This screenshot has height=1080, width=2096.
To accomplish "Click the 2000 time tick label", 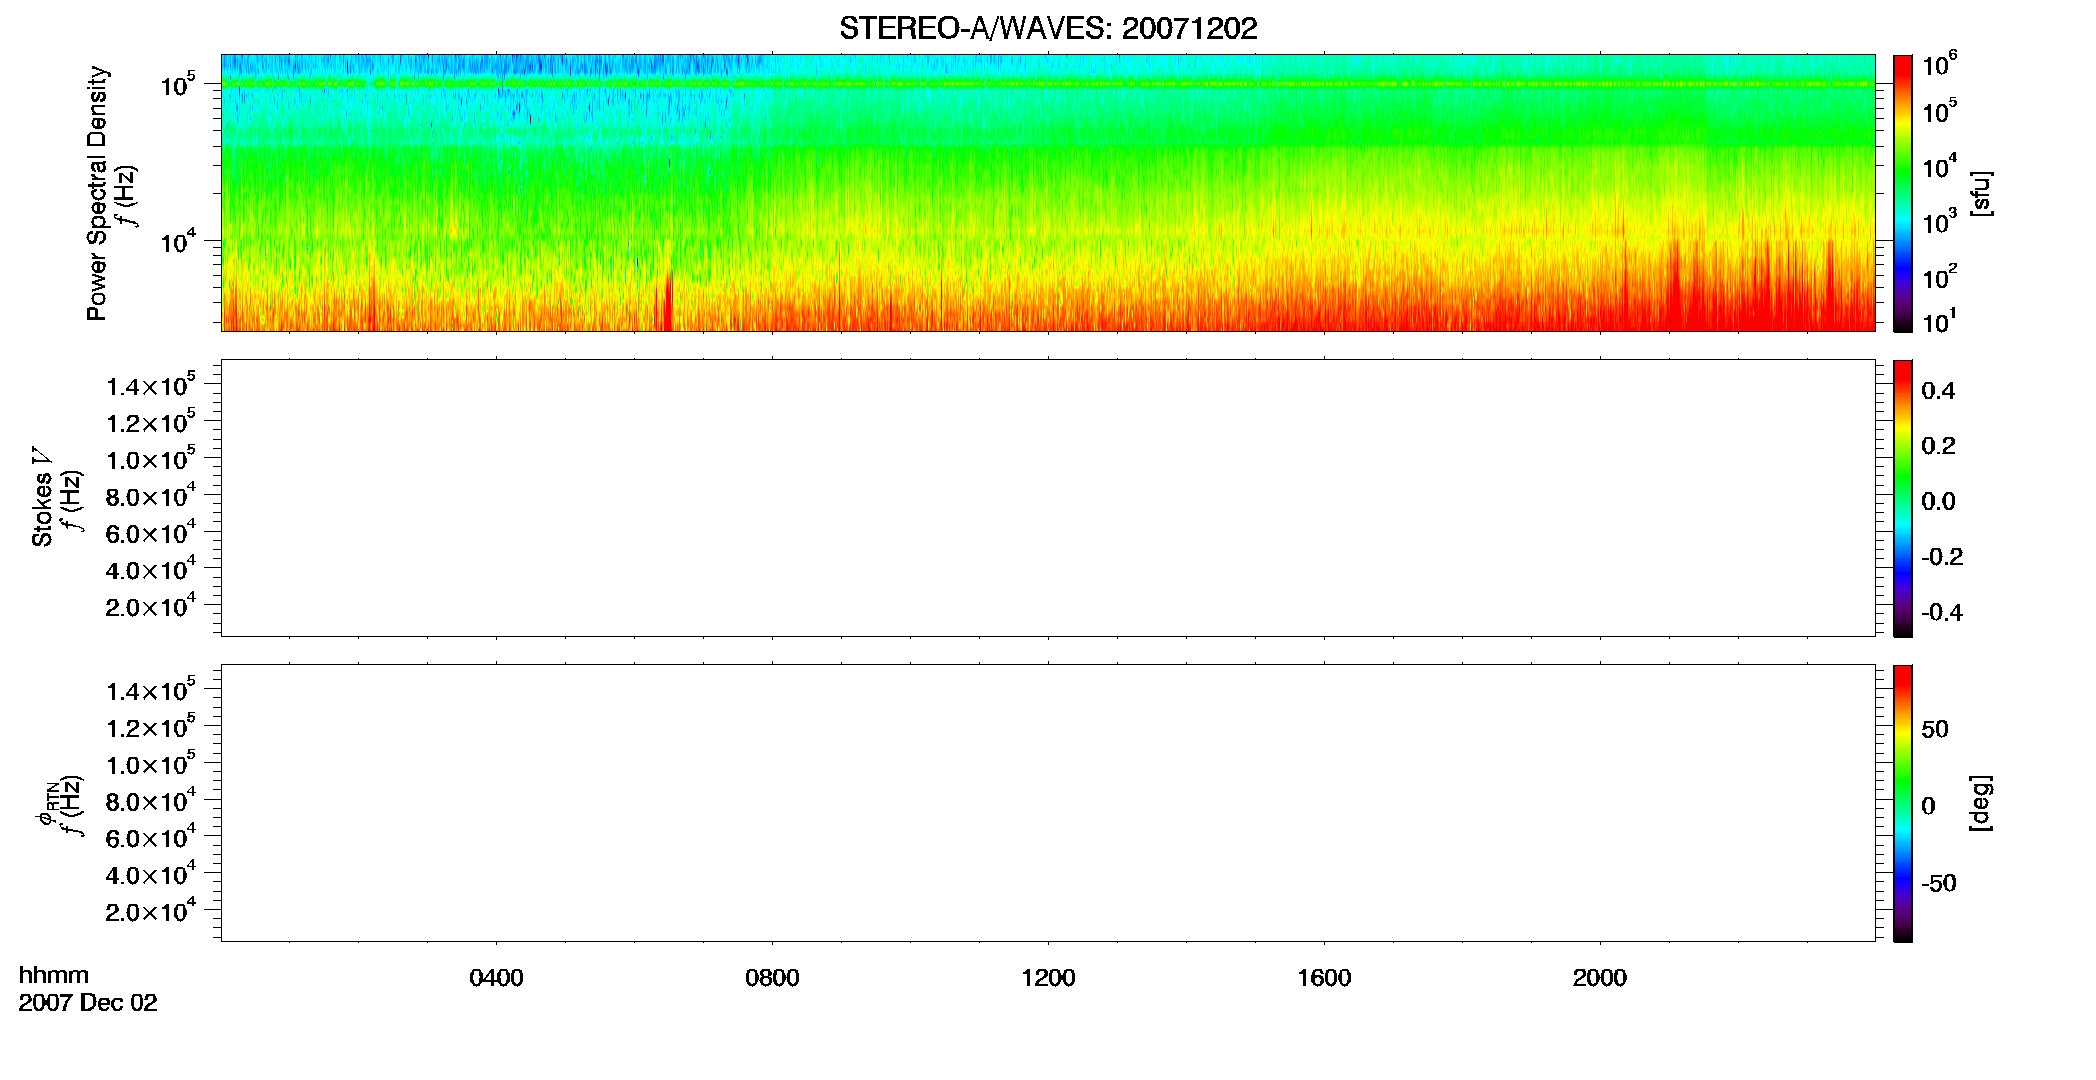I will (1600, 978).
